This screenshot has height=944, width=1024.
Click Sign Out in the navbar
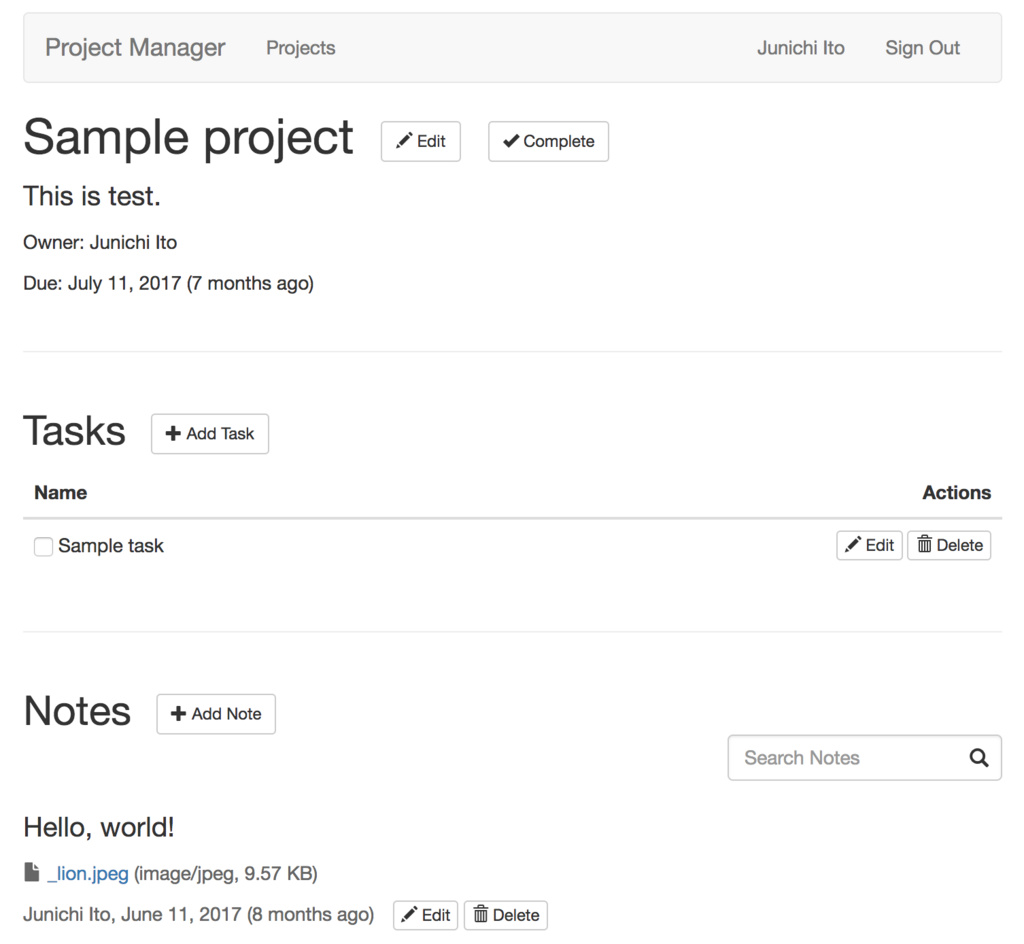pyautogui.click(x=922, y=48)
